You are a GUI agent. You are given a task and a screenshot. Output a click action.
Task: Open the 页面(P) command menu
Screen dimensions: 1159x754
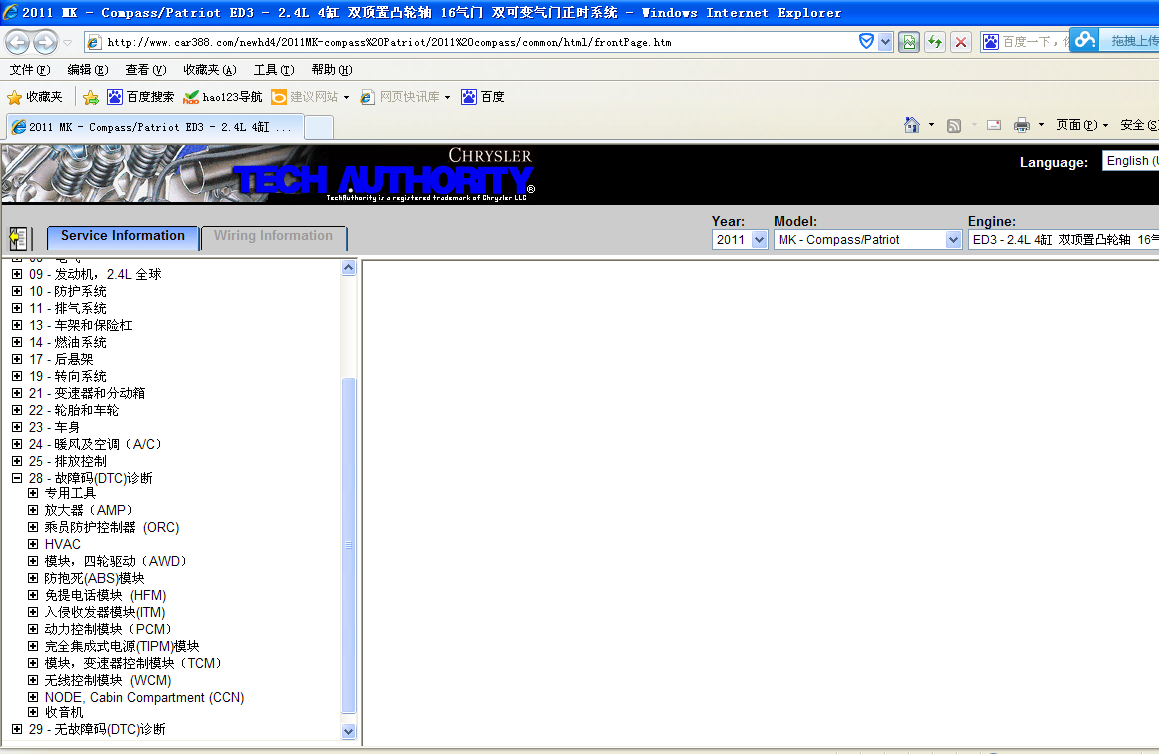point(1082,125)
